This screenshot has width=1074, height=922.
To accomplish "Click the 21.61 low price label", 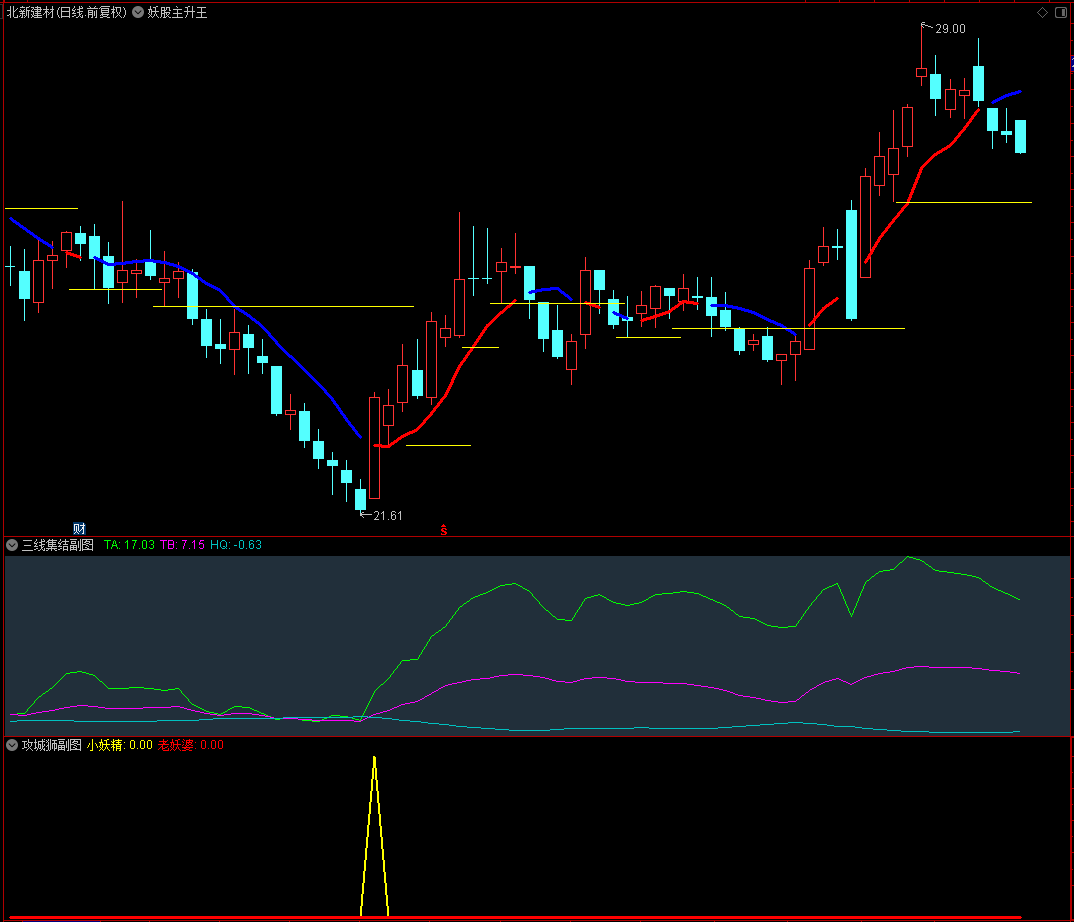I will (388, 516).
